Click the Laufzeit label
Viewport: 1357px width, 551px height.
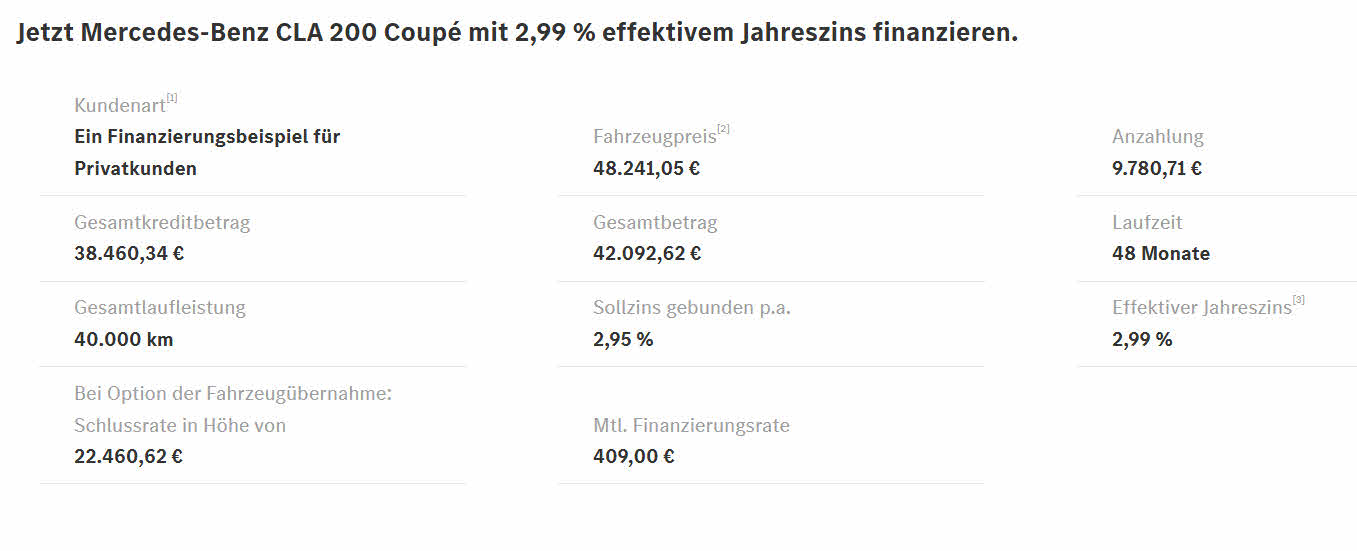[x=1147, y=222]
